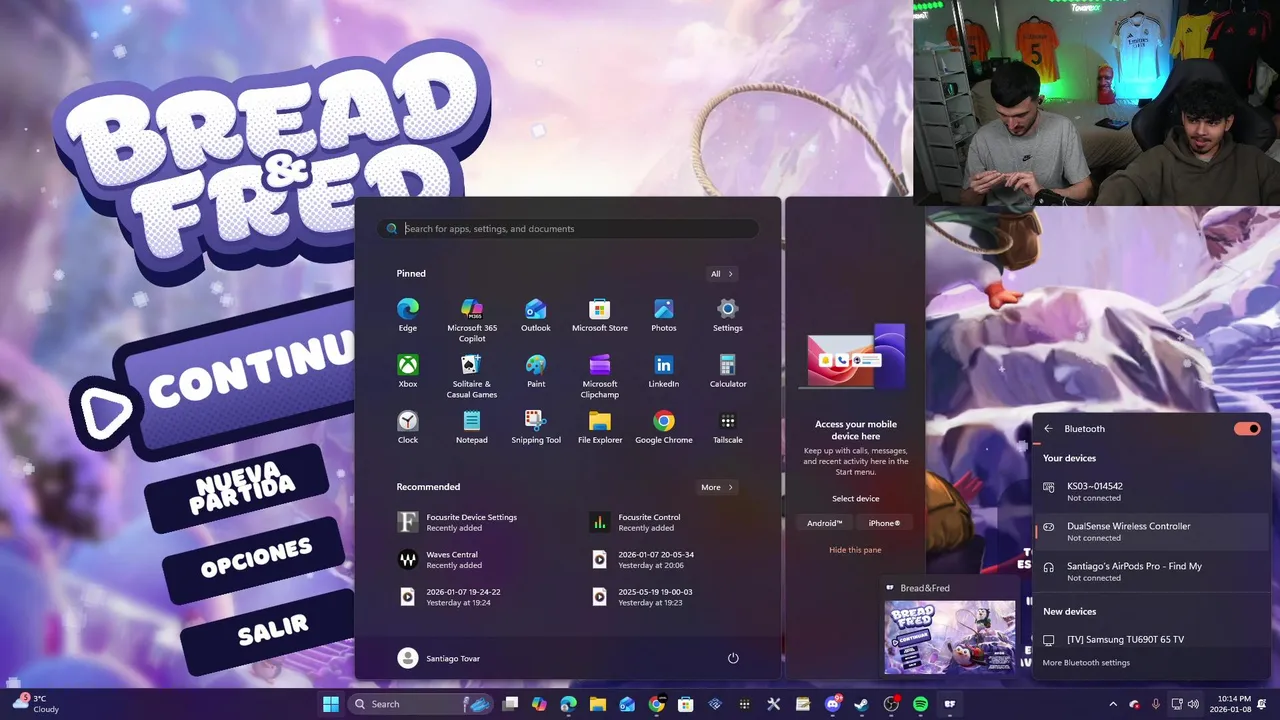Open Solitaire & Casual Games

(x=472, y=375)
